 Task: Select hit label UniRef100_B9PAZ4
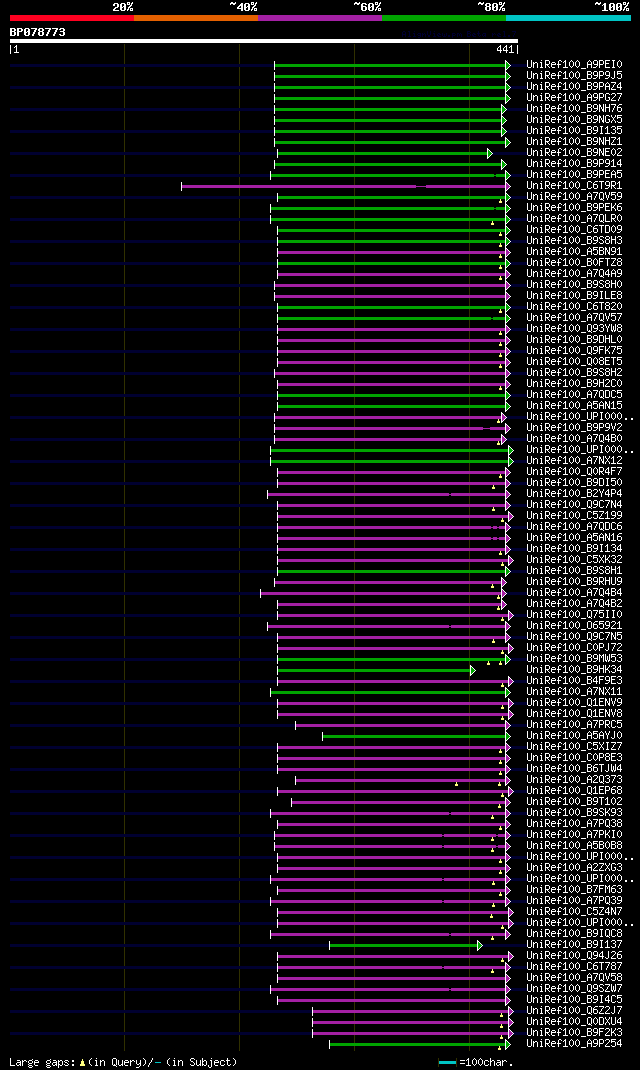[x=574, y=87]
